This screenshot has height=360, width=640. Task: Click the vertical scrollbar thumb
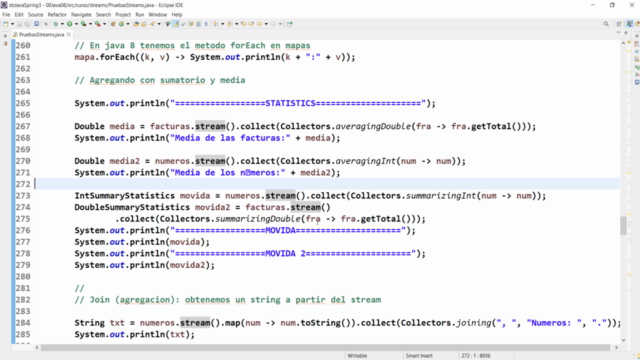tap(623, 225)
